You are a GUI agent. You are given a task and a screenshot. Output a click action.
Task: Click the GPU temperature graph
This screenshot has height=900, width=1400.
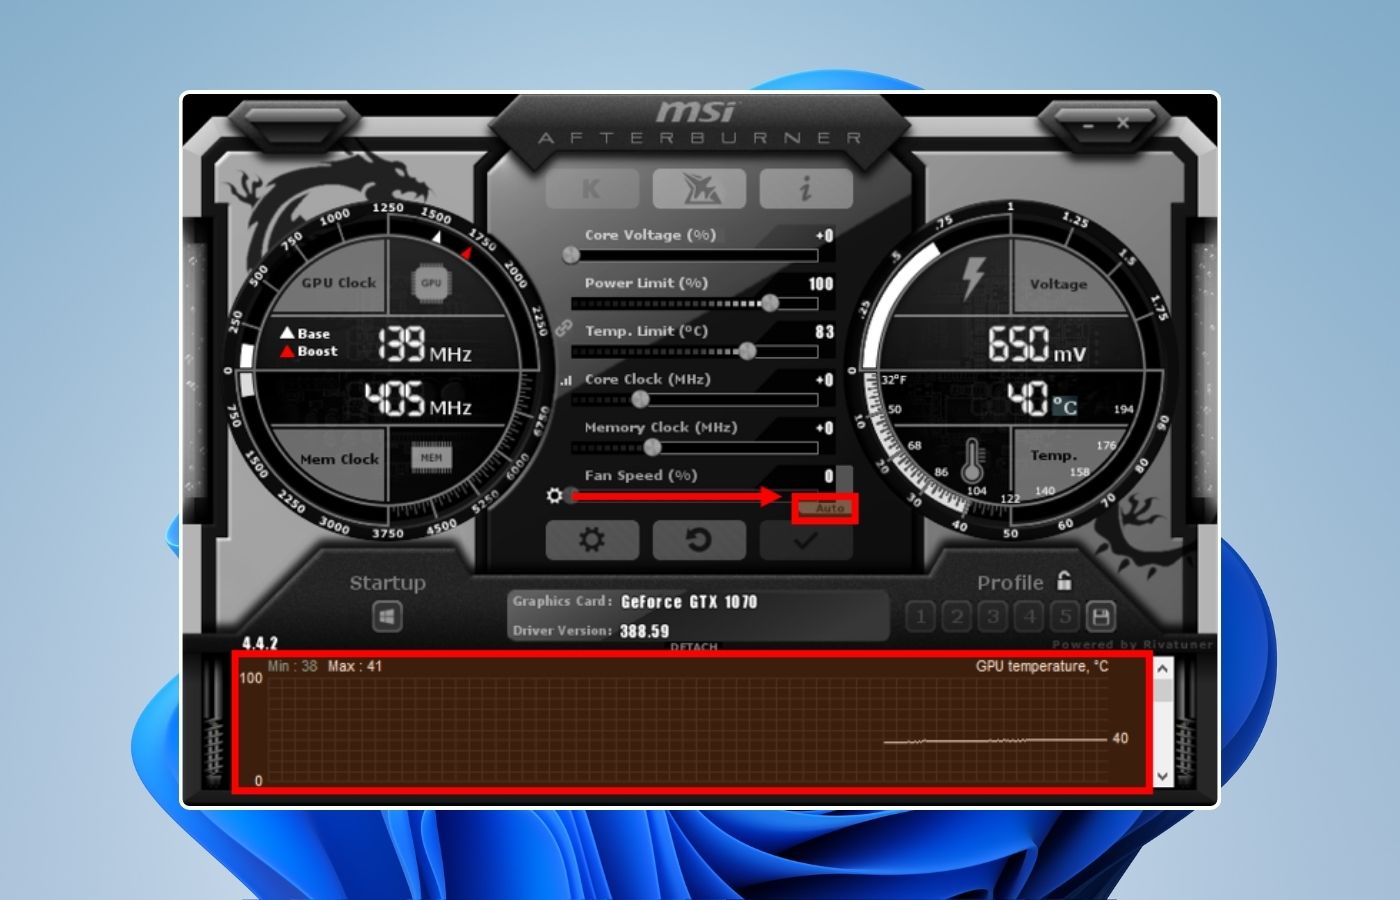(691, 722)
